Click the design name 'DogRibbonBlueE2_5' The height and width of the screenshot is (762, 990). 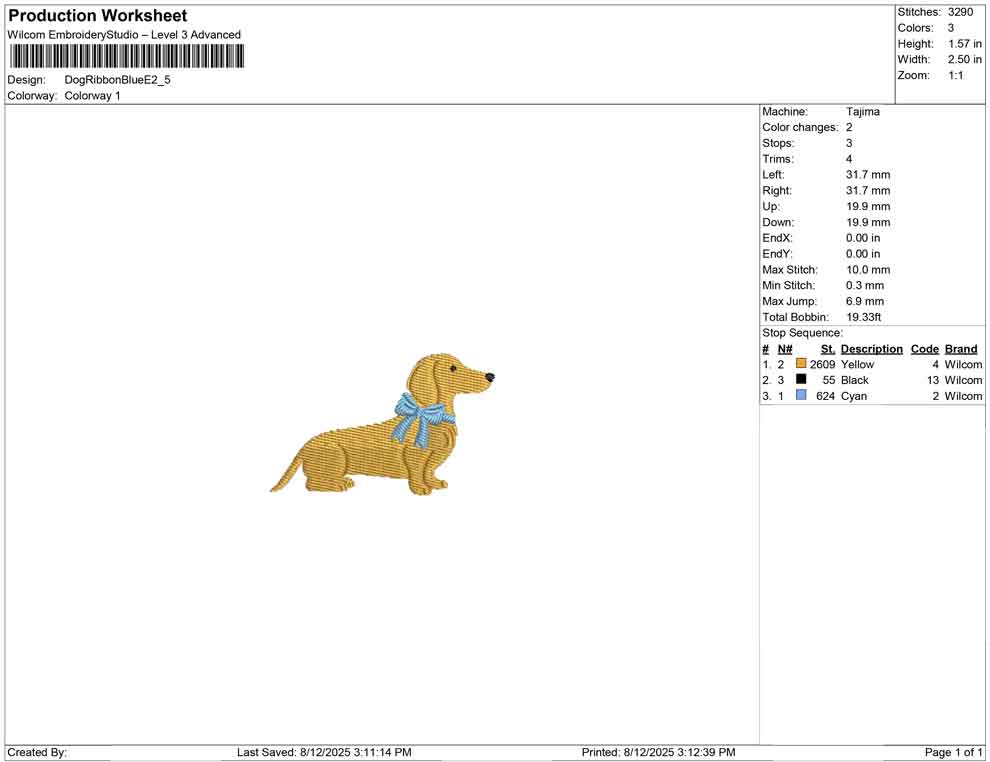[117, 80]
